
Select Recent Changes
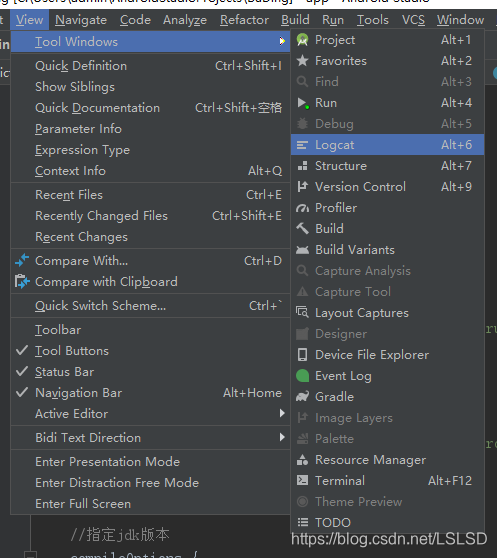[151, 237]
